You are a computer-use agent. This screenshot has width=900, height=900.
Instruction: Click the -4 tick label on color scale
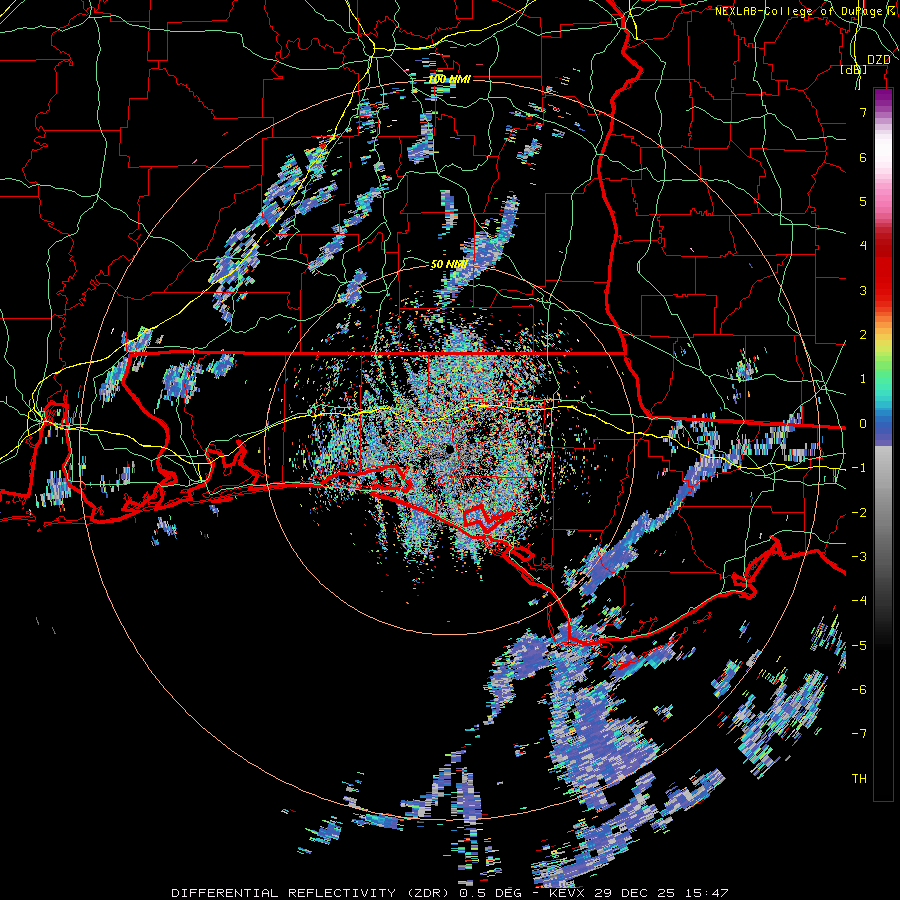coord(859,600)
